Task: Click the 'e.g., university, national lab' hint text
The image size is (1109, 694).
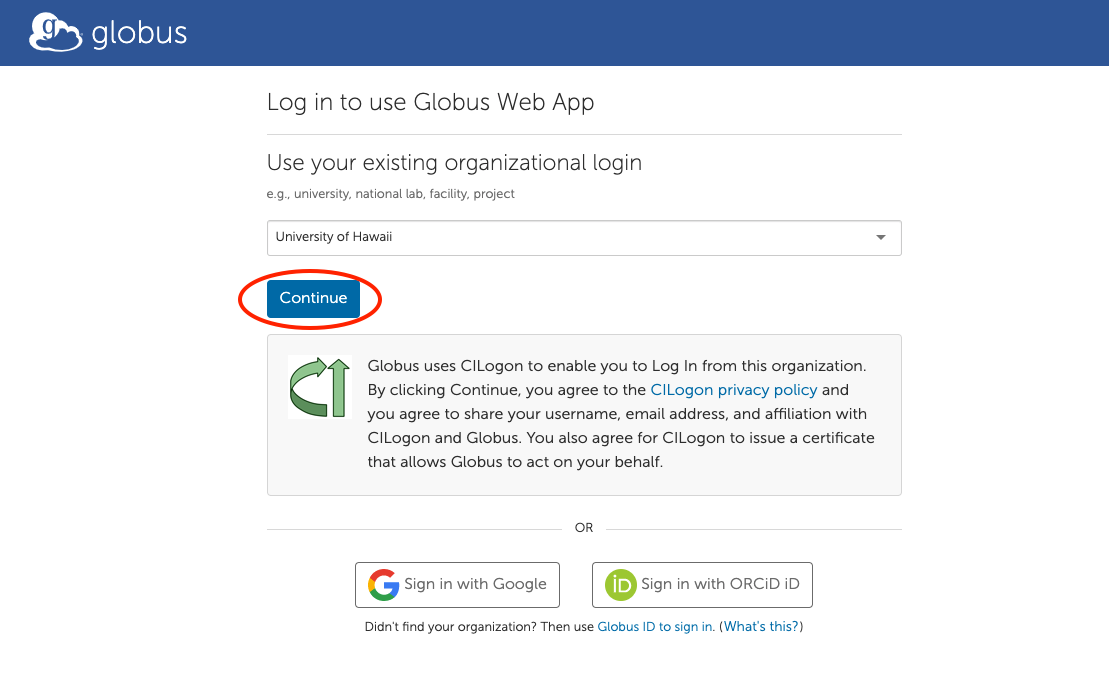Action: 390,194
